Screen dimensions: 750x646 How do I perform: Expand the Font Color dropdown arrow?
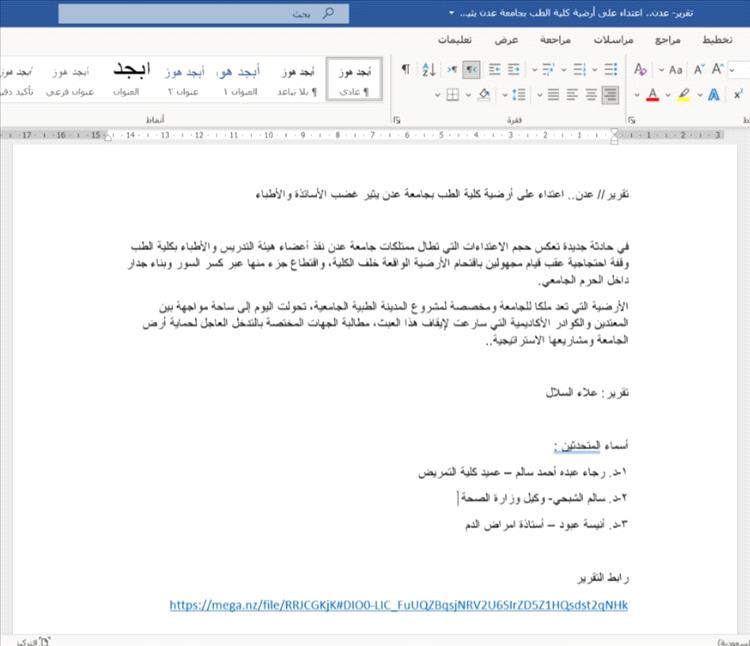coord(637,95)
